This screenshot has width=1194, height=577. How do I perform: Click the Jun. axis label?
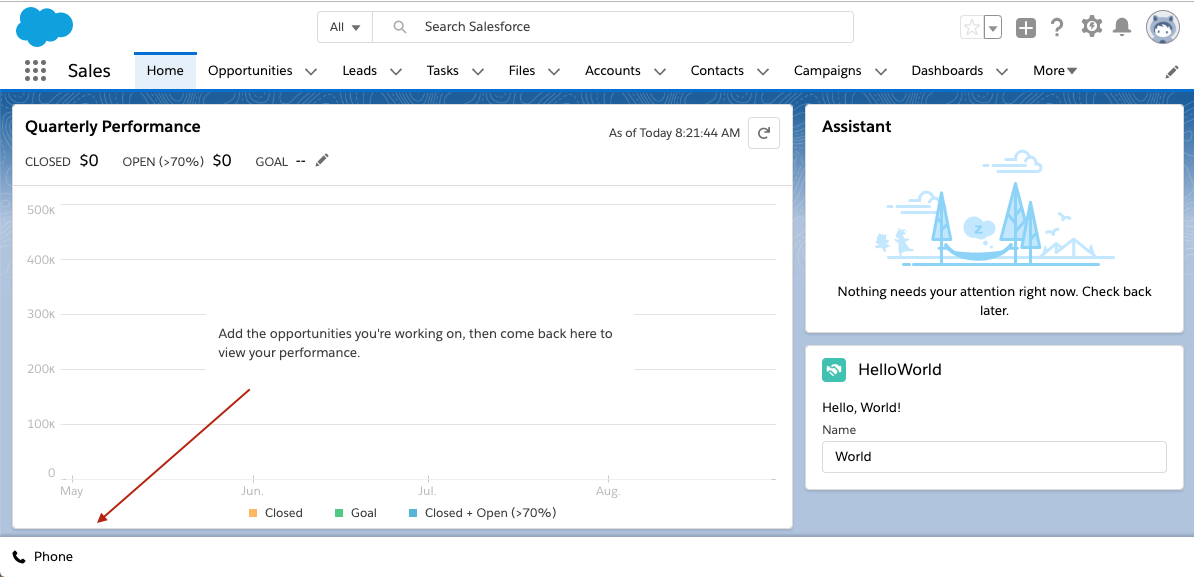pyautogui.click(x=253, y=491)
